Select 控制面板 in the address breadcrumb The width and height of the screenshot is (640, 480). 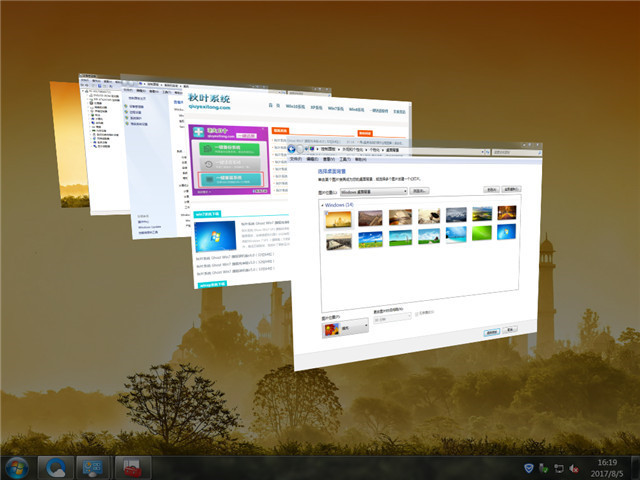pyautogui.click(x=327, y=150)
